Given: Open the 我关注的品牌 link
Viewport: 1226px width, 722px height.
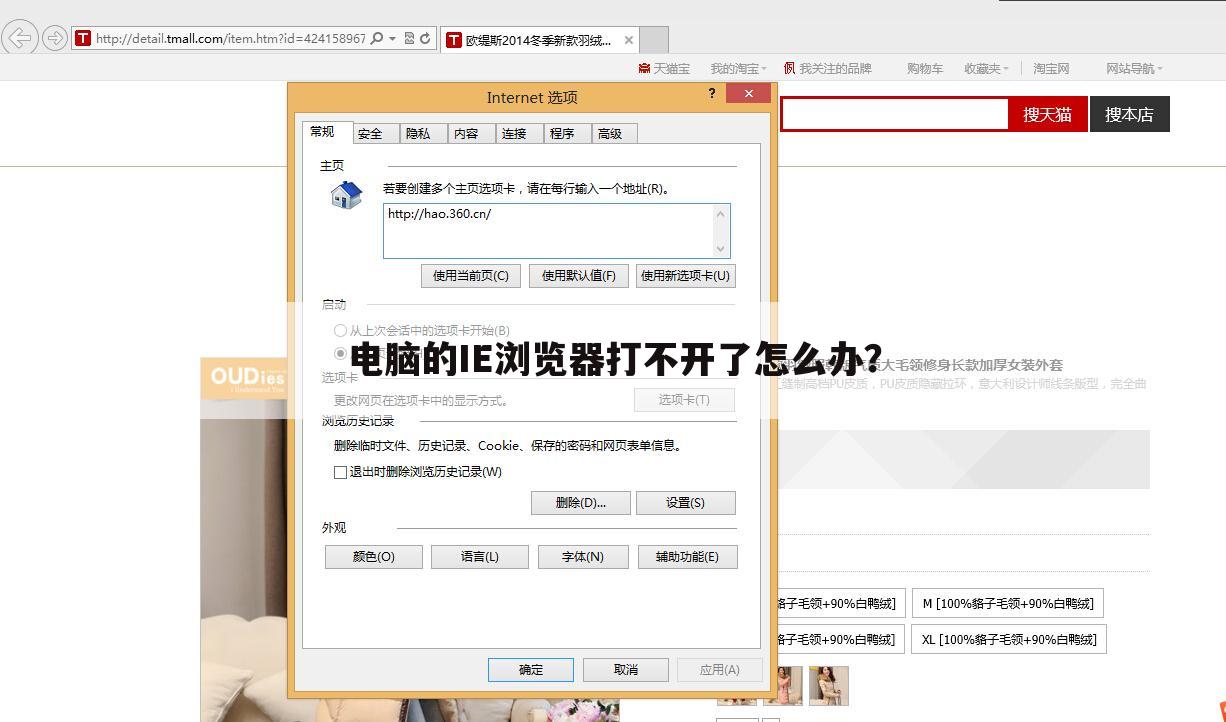Looking at the screenshot, I should [828, 68].
